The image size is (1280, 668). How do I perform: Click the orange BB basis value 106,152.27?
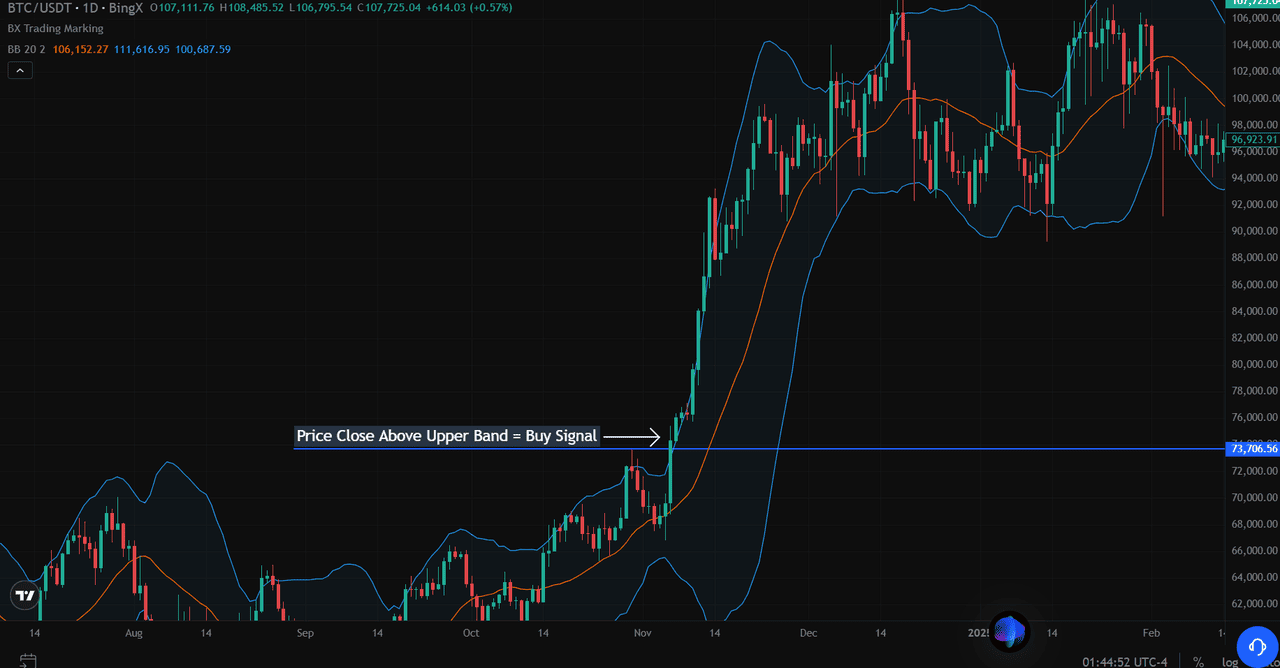click(x=81, y=49)
